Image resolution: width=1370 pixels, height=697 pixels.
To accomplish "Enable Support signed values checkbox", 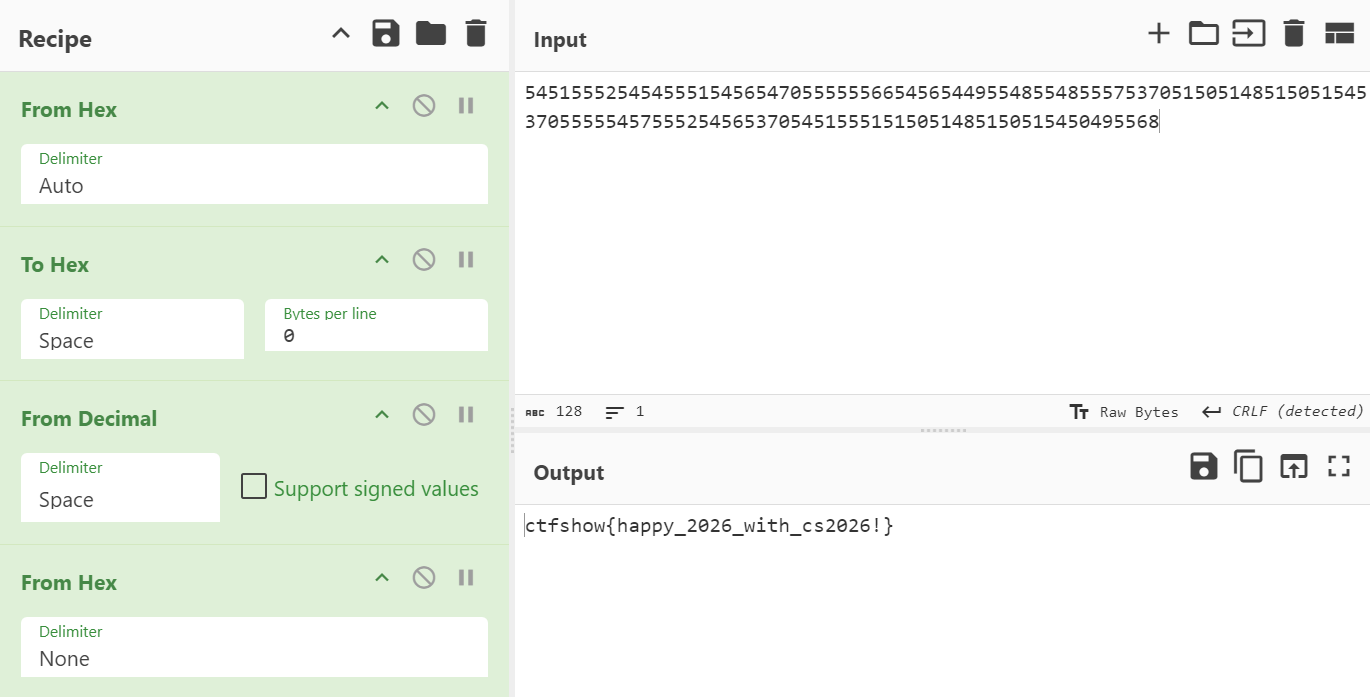I will point(254,488).
